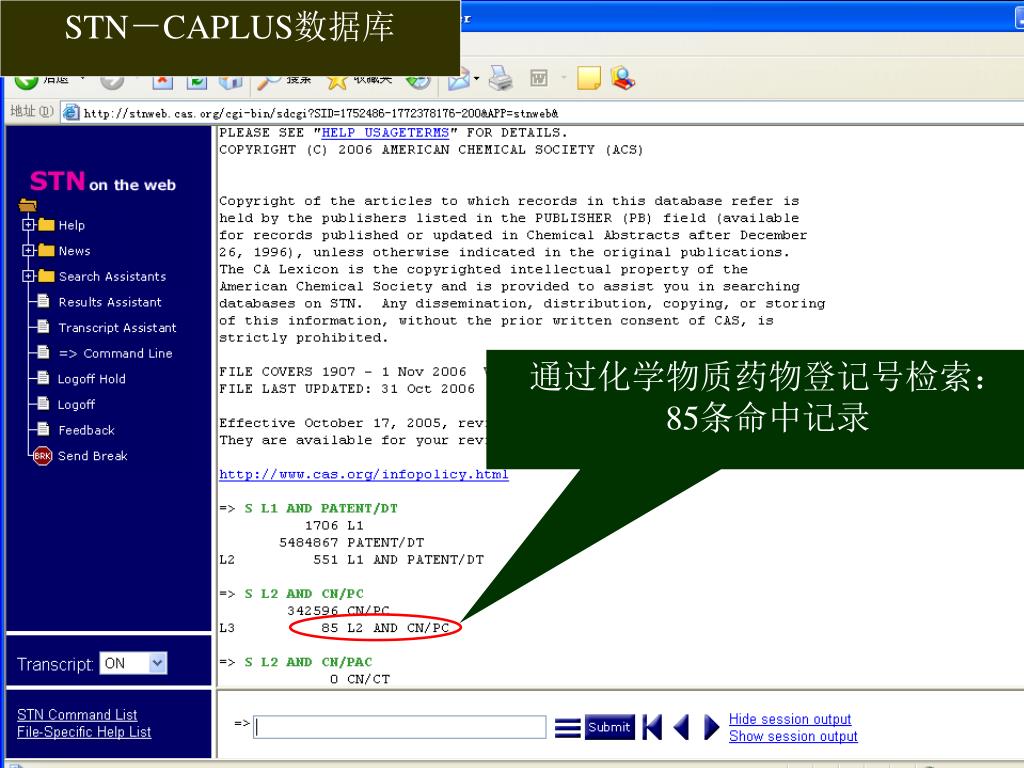Expand the Help folder in the STN tree
The width and height of the screenshot is (1024, 768).
[28, 225]
